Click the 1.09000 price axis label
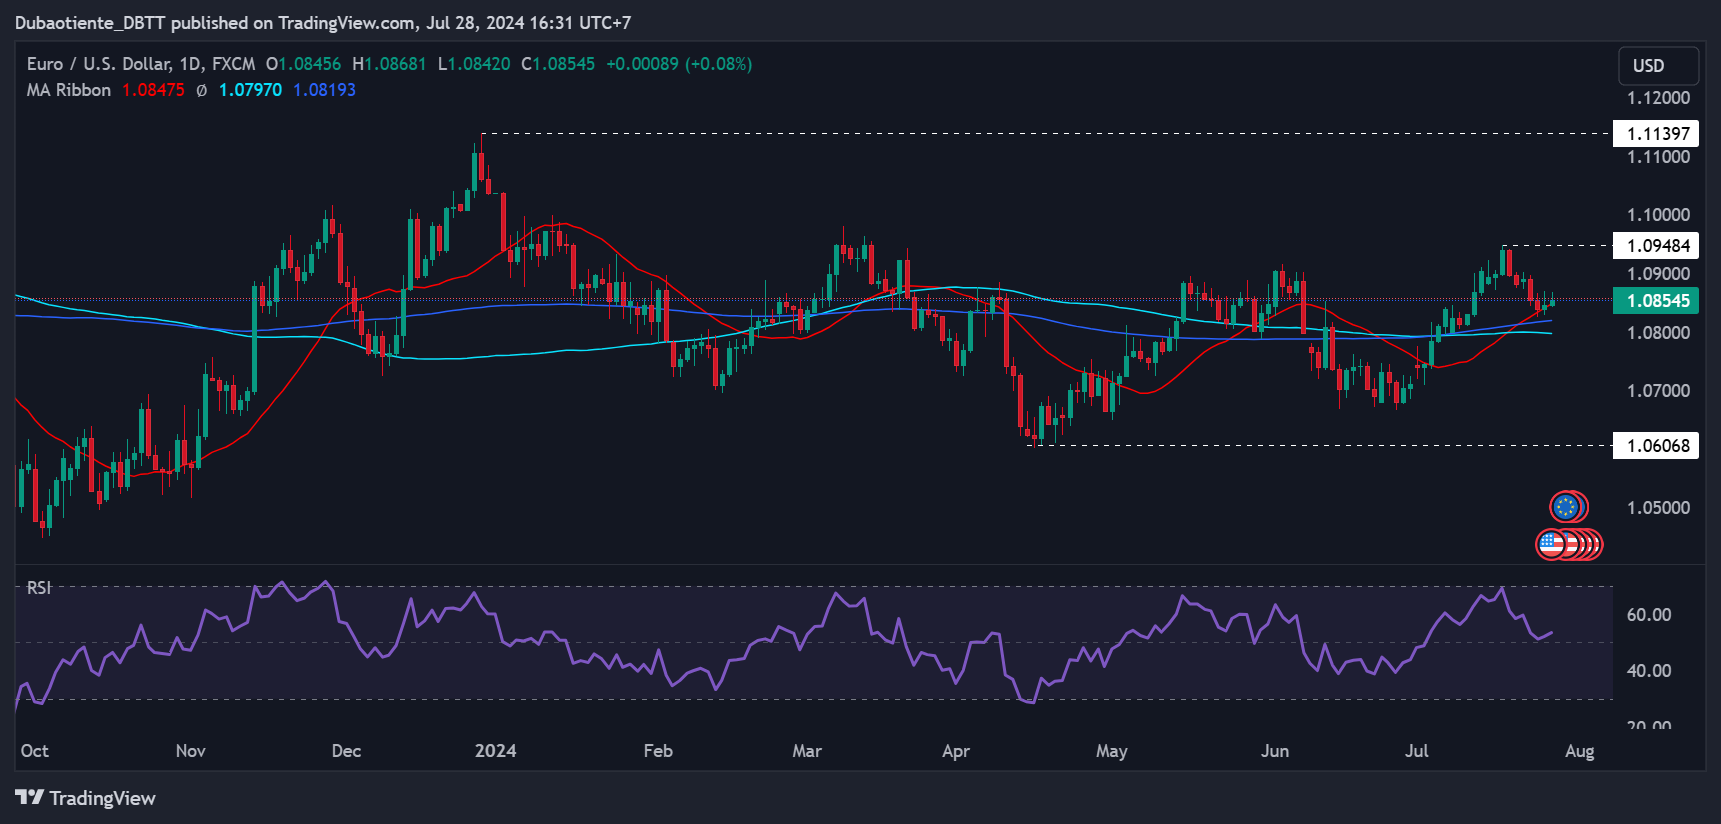Screen dimensions: 1721x824 click(1658, 274)
